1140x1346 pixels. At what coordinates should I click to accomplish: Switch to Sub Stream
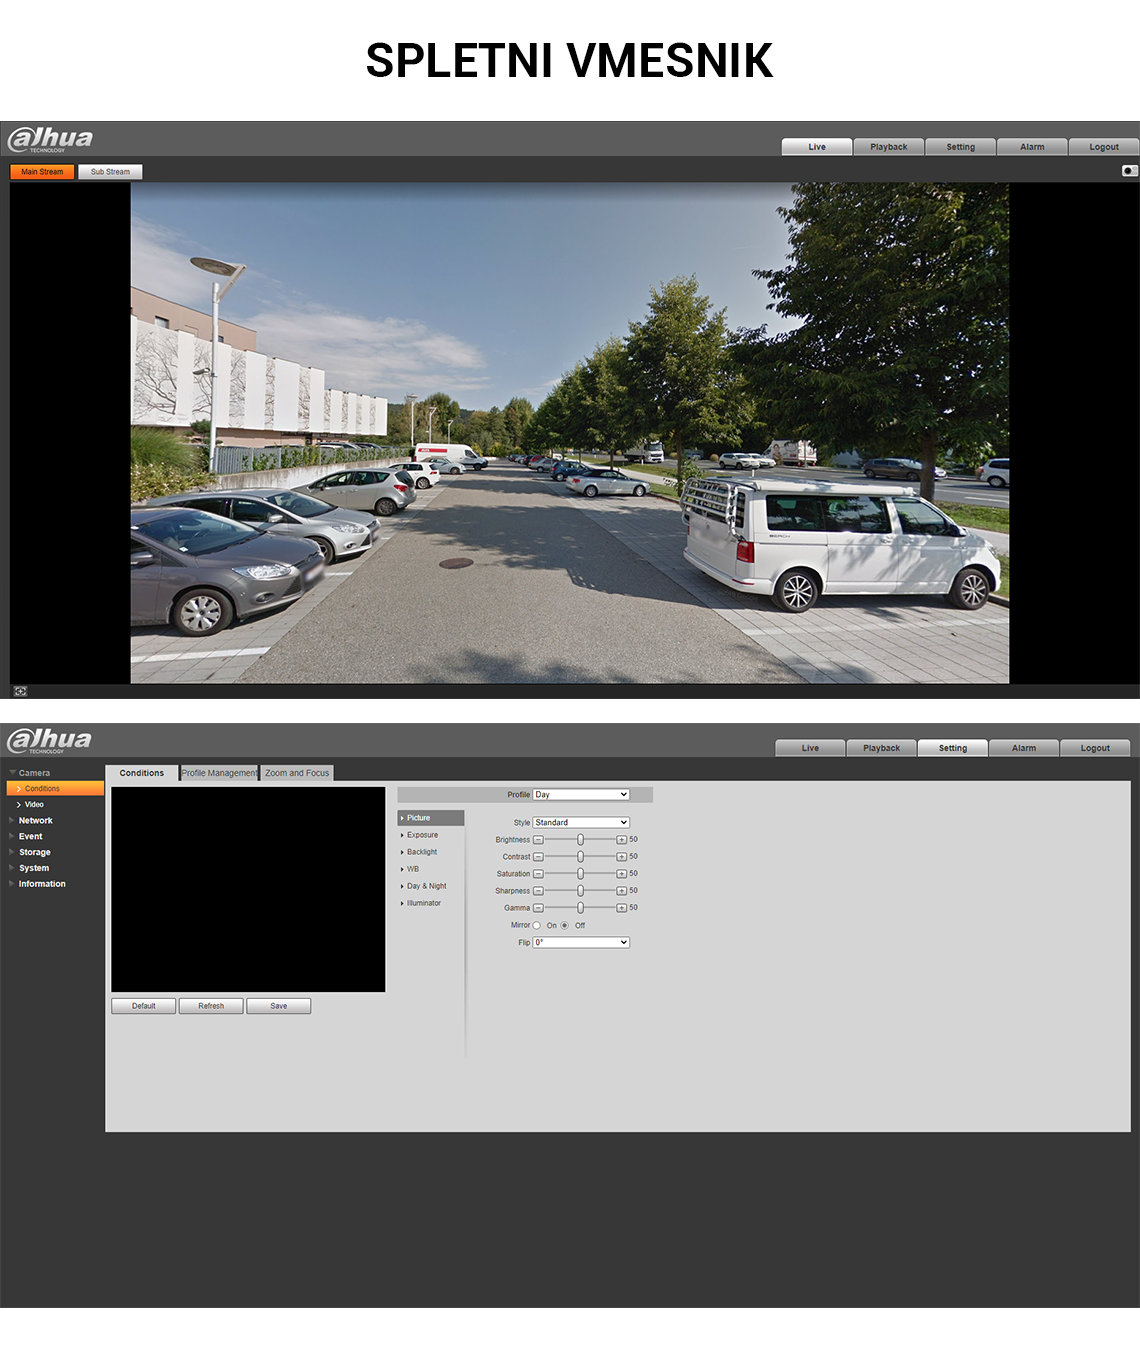(x=110, y=172)
